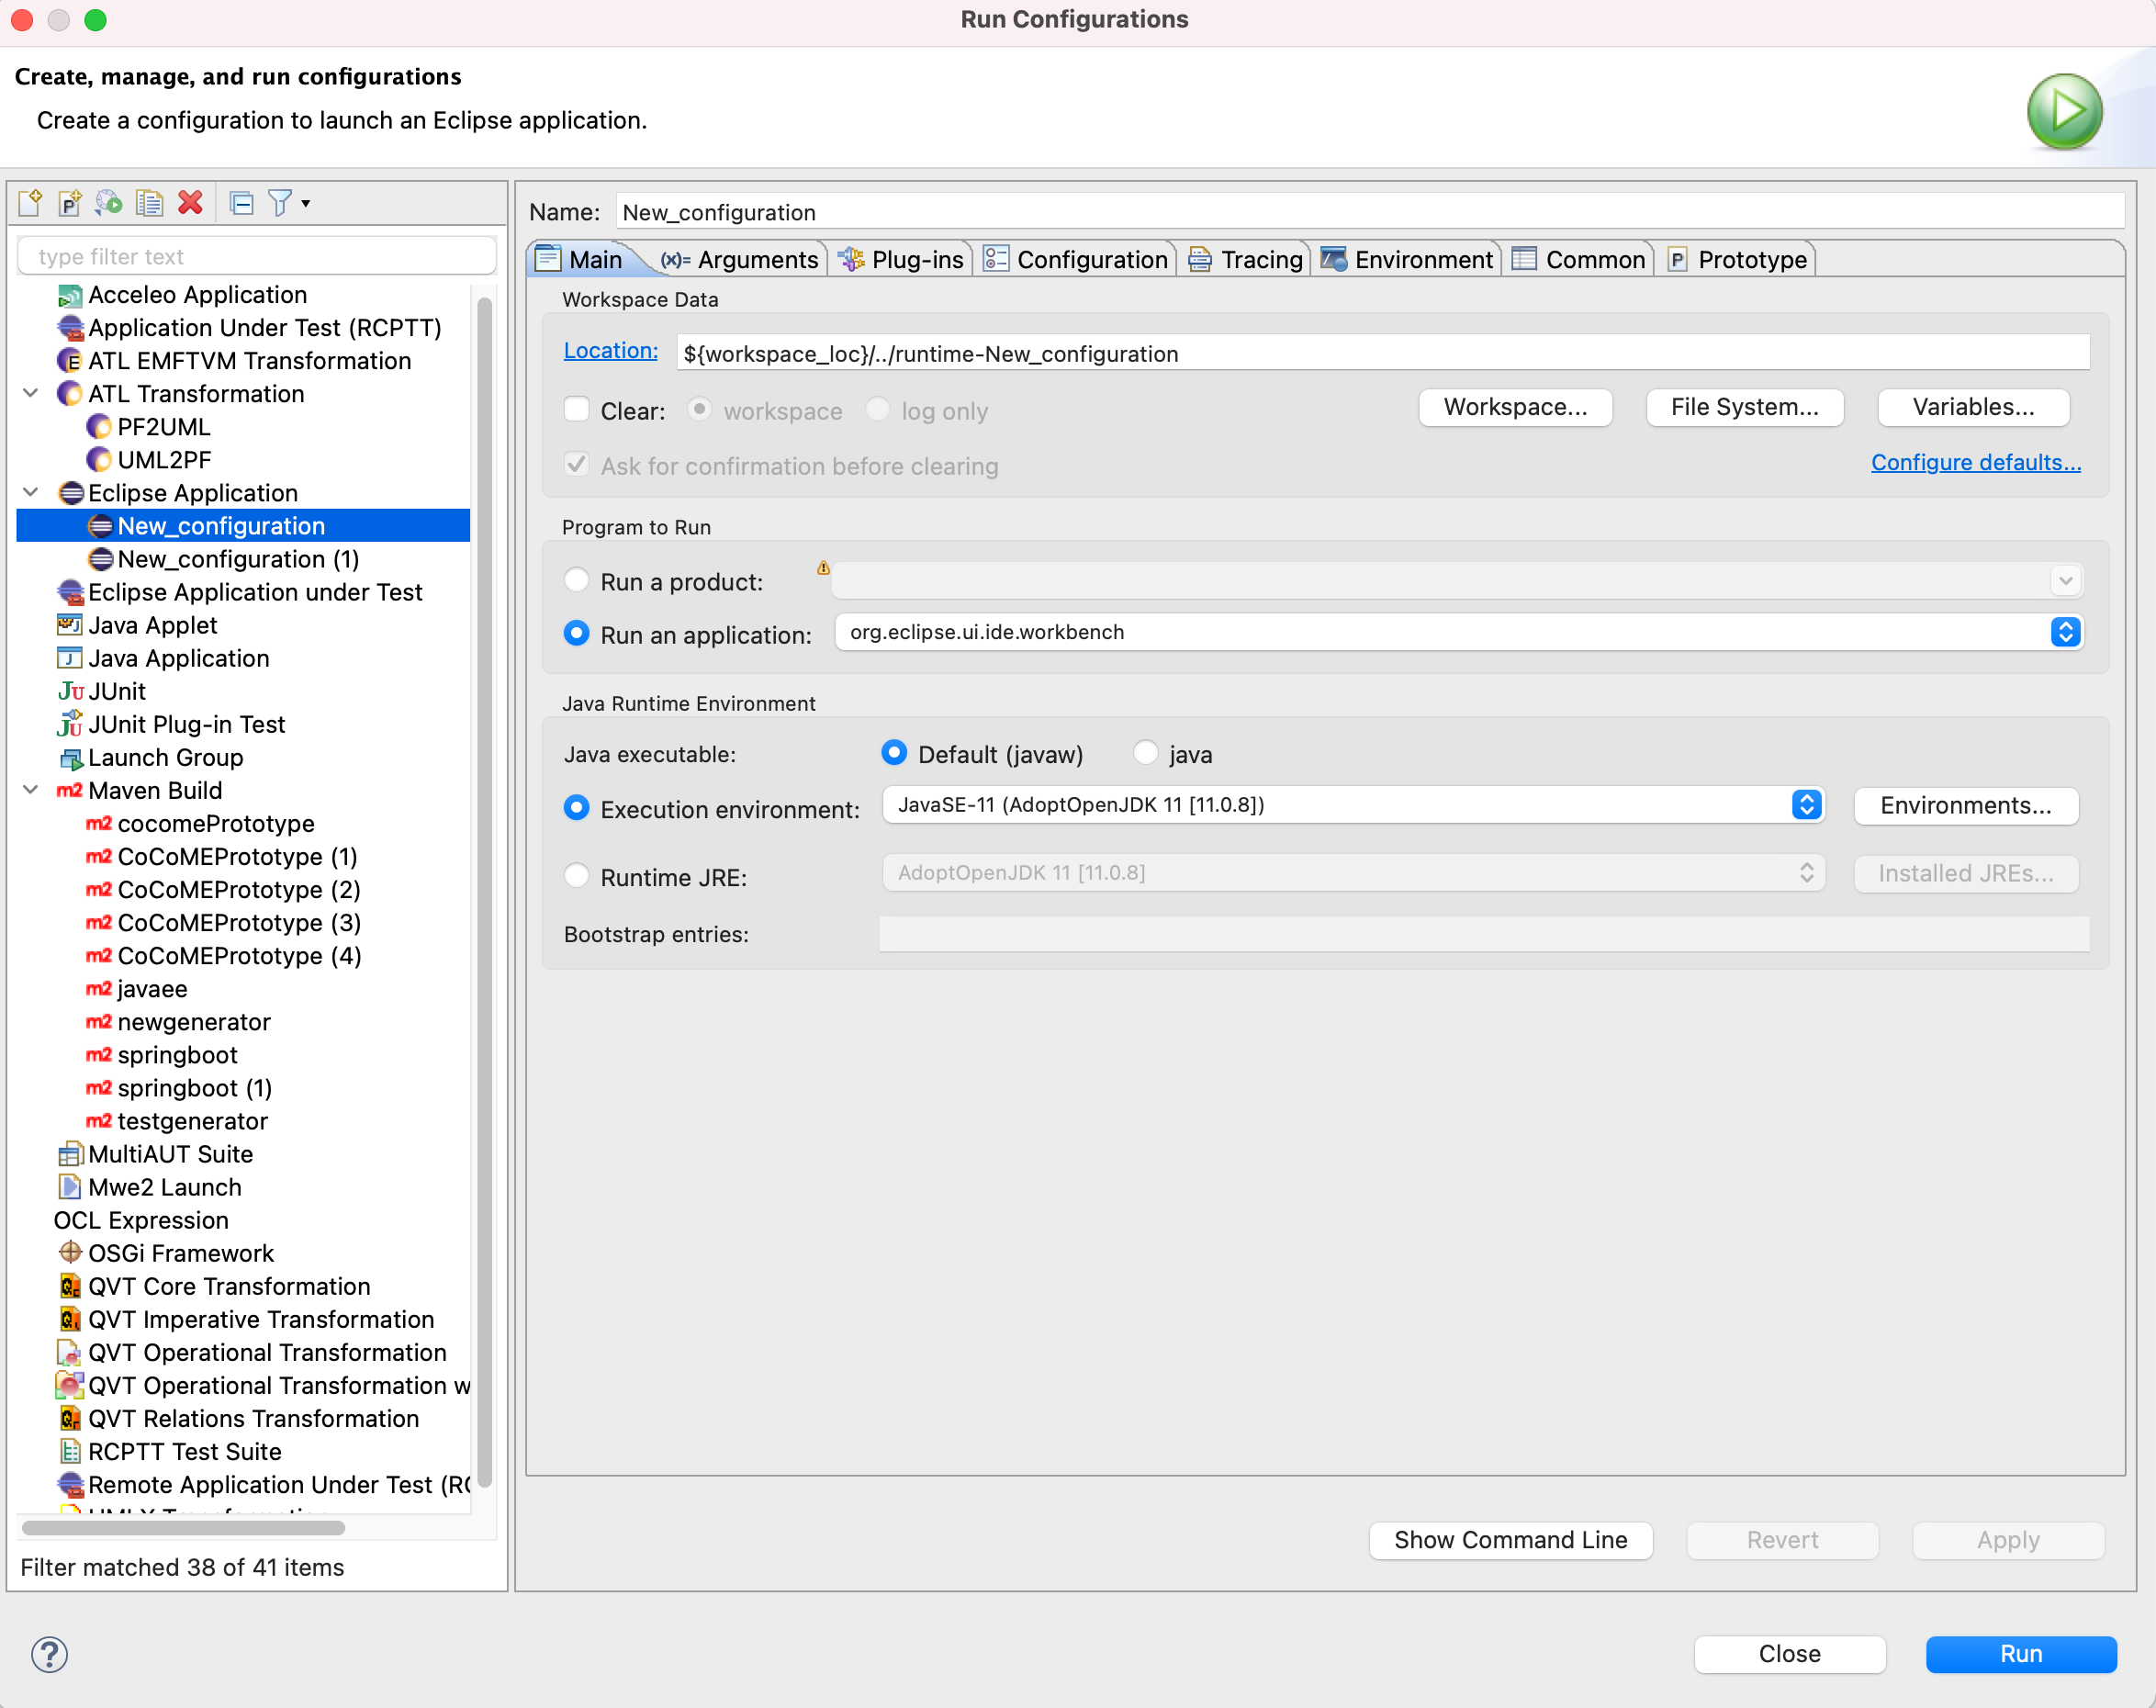Click the Duplicate configuration icon
Viewport: 2156px width, 1708px height.
(149, 203)
